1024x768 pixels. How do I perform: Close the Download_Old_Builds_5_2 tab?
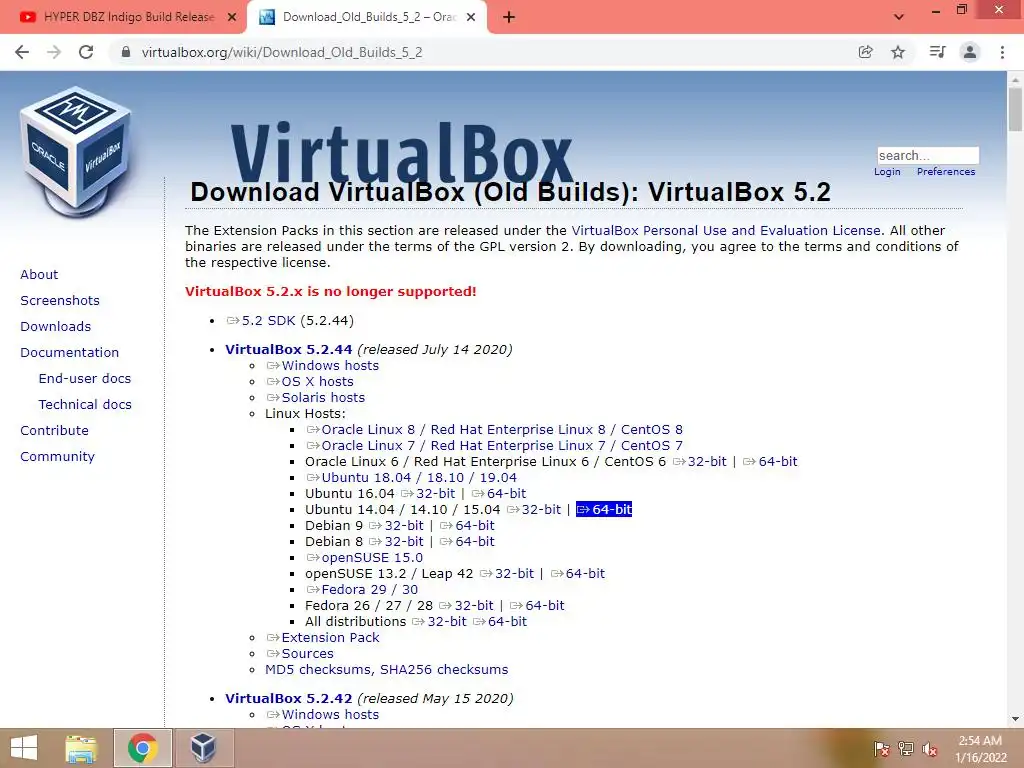pos(471,18)
